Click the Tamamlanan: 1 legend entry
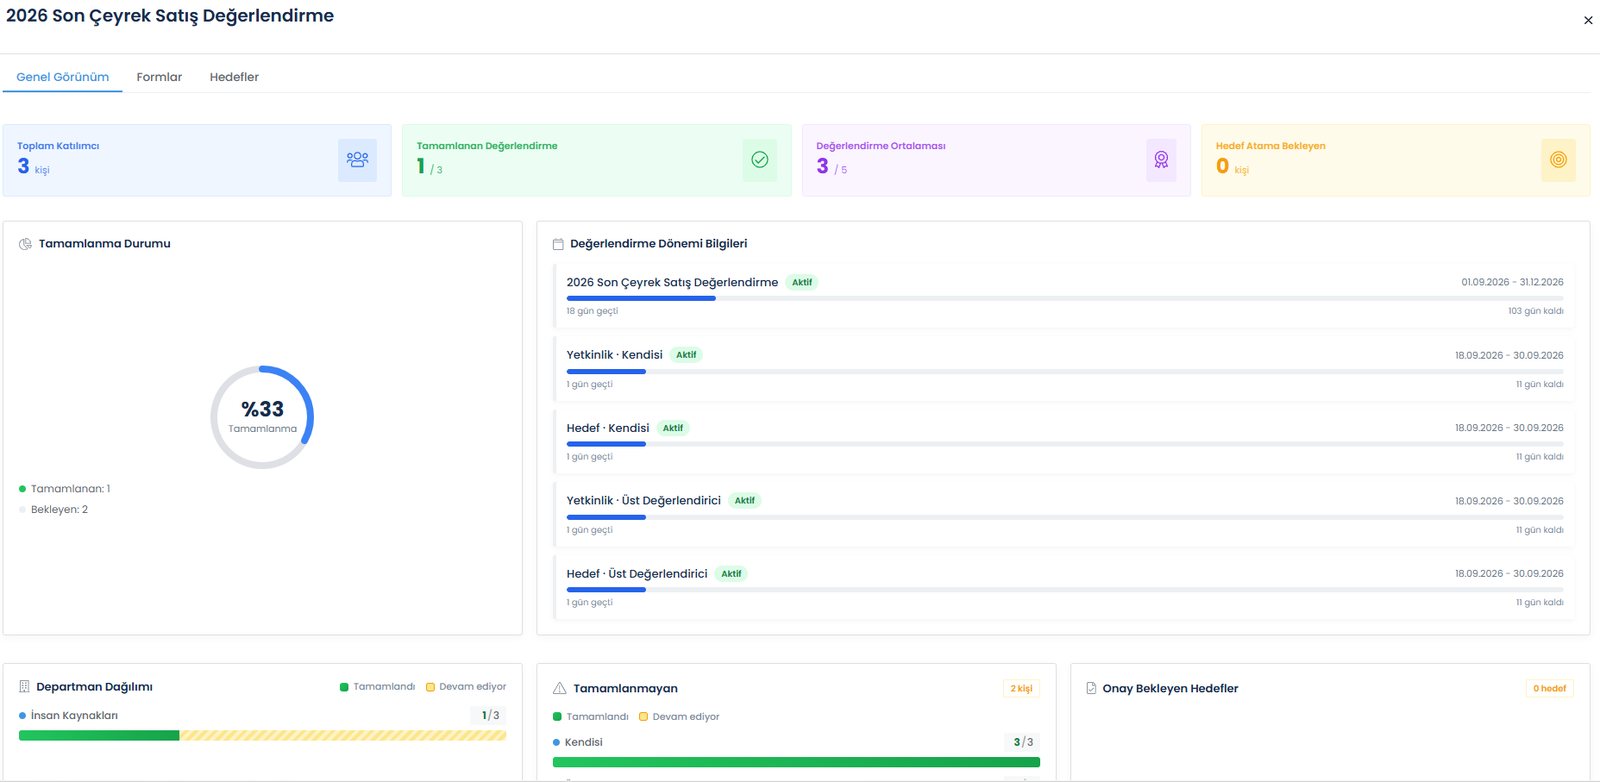Image resolution: width=1600 pixels, height=782 pixels. pyautogui.click(x=65, y=489)
